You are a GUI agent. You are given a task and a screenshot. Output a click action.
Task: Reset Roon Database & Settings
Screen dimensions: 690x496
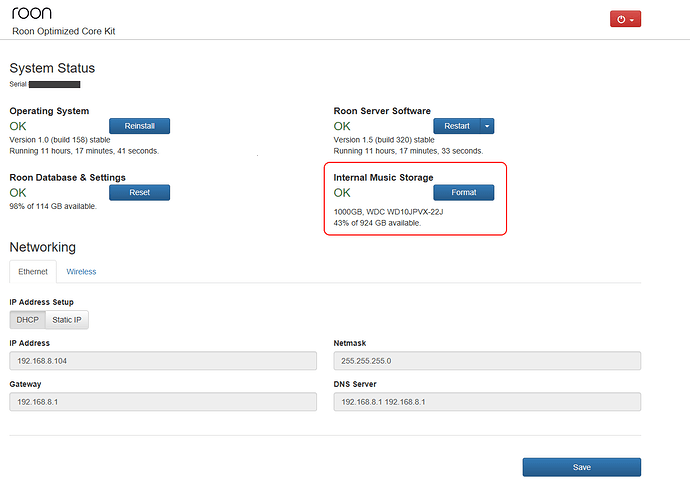139,192
